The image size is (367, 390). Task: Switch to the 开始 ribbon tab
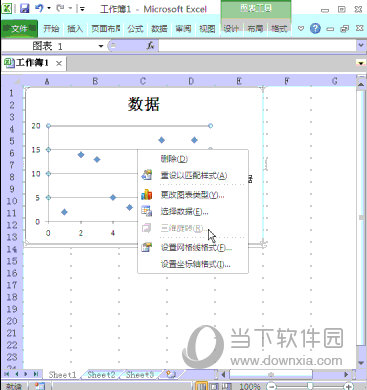(x=51, y=29)
